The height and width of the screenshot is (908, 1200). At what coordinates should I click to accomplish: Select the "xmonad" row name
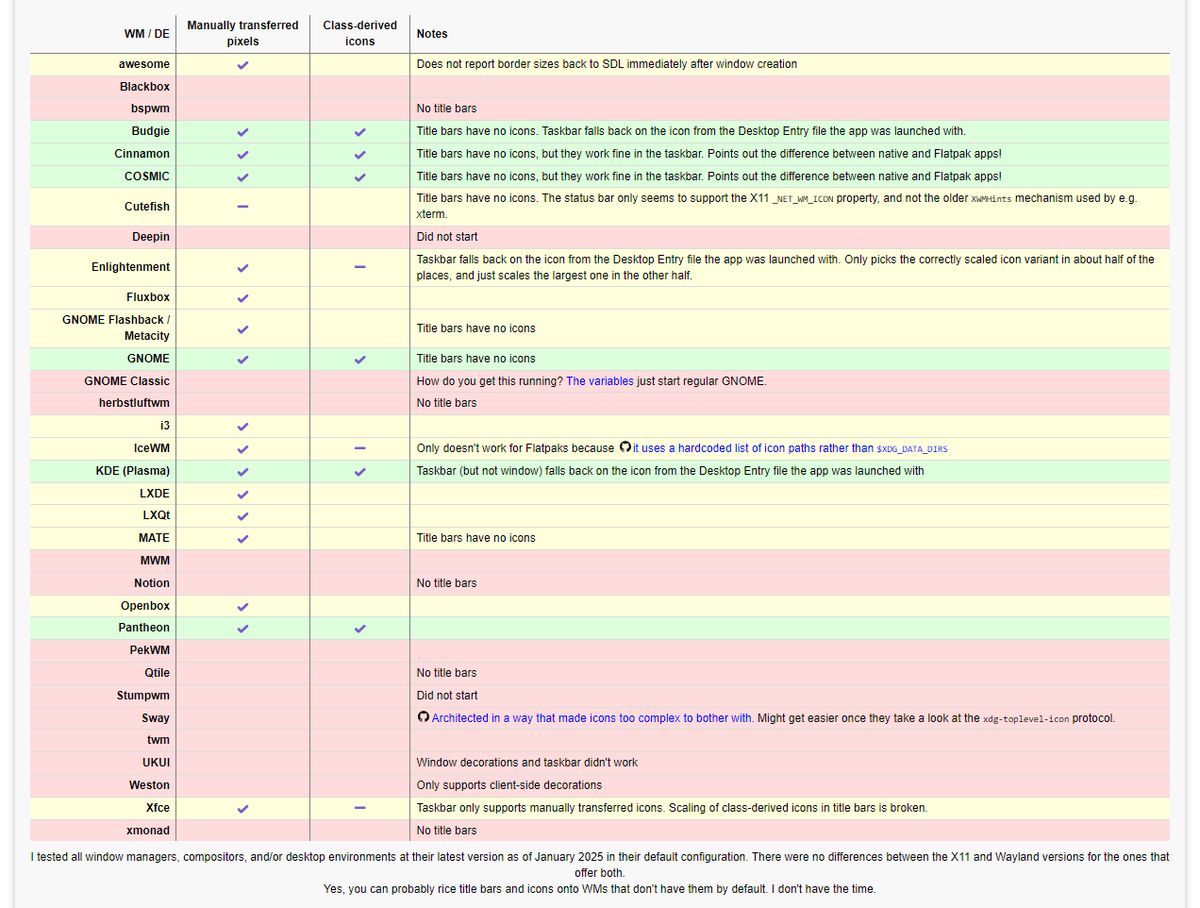coord(149,830)
